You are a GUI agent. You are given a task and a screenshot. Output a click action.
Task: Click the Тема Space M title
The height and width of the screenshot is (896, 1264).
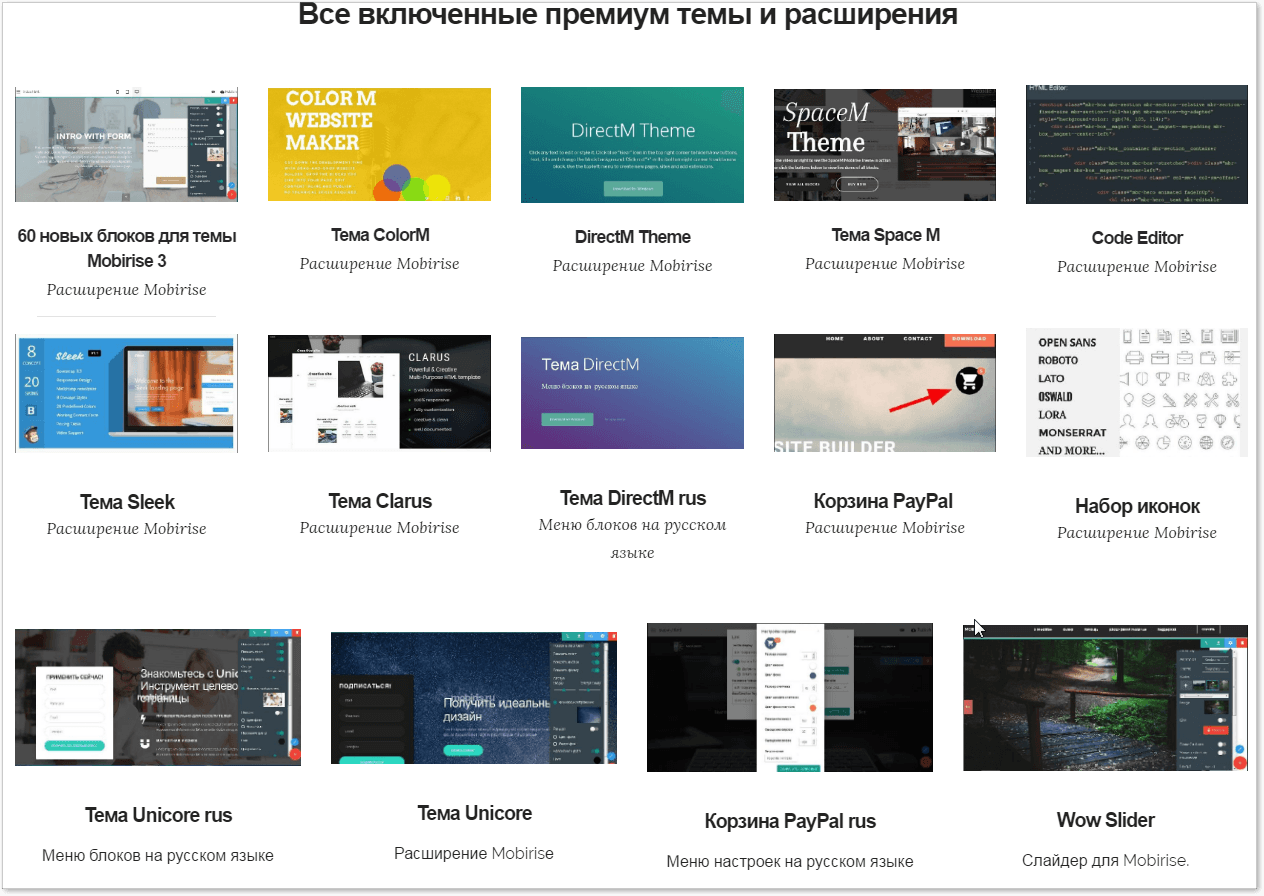click(x=885, y=235)
